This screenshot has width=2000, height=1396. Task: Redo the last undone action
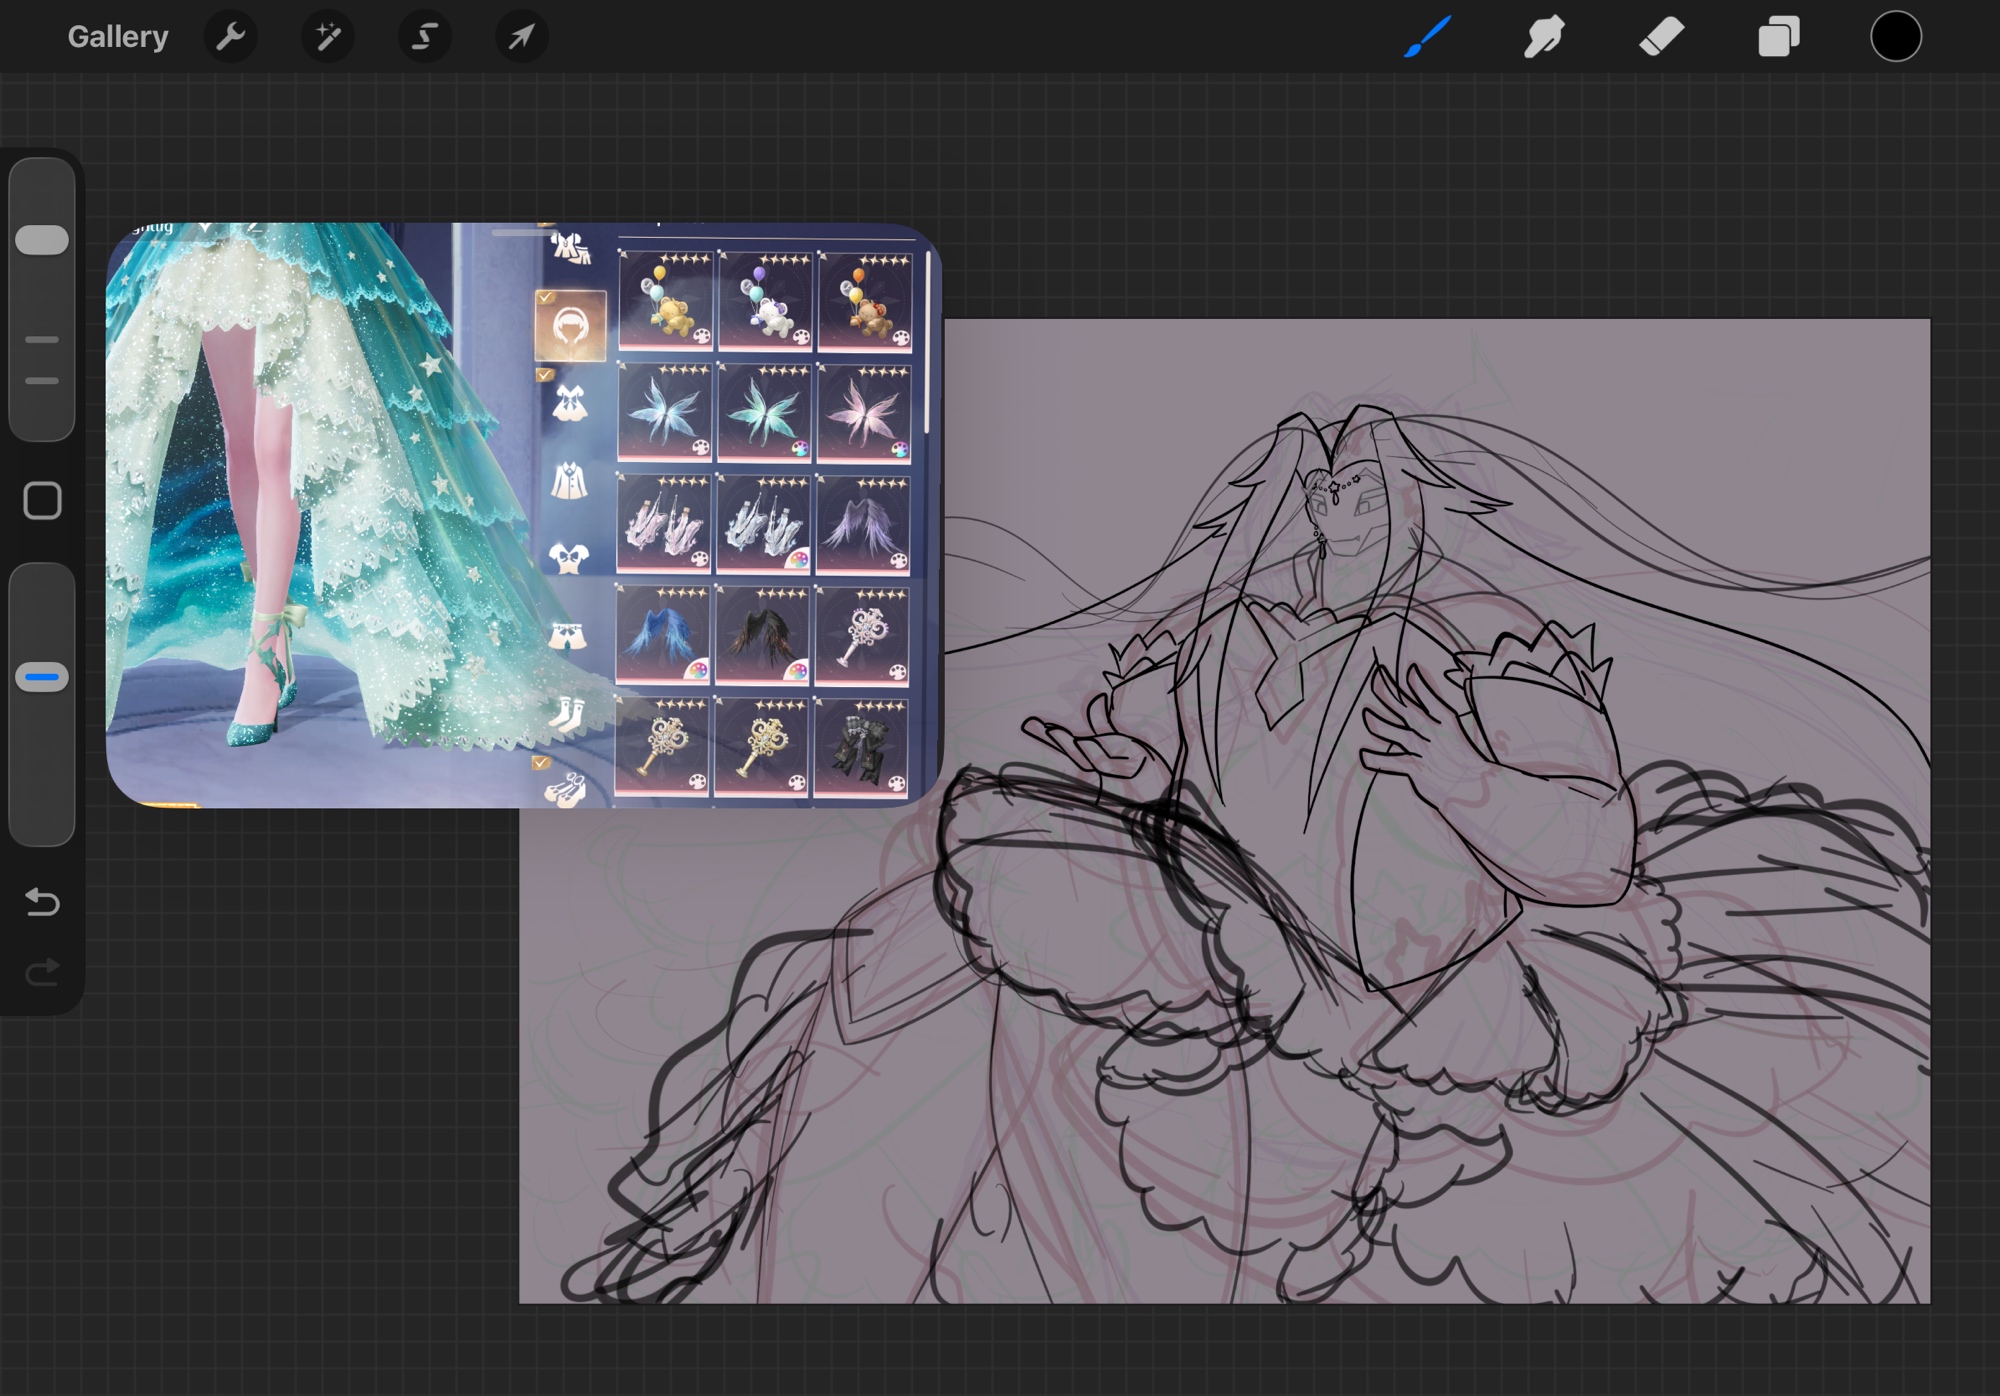pos(42,972)
